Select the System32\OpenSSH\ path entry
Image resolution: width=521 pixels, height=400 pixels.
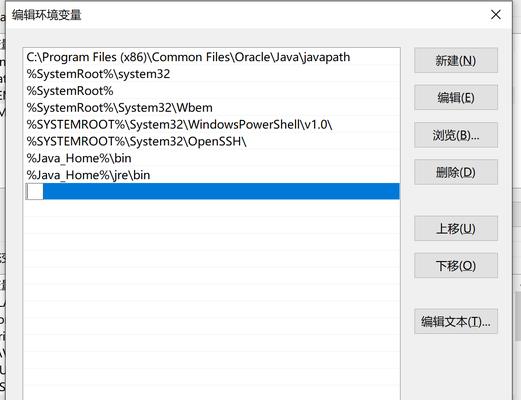[x=212, y=141]
